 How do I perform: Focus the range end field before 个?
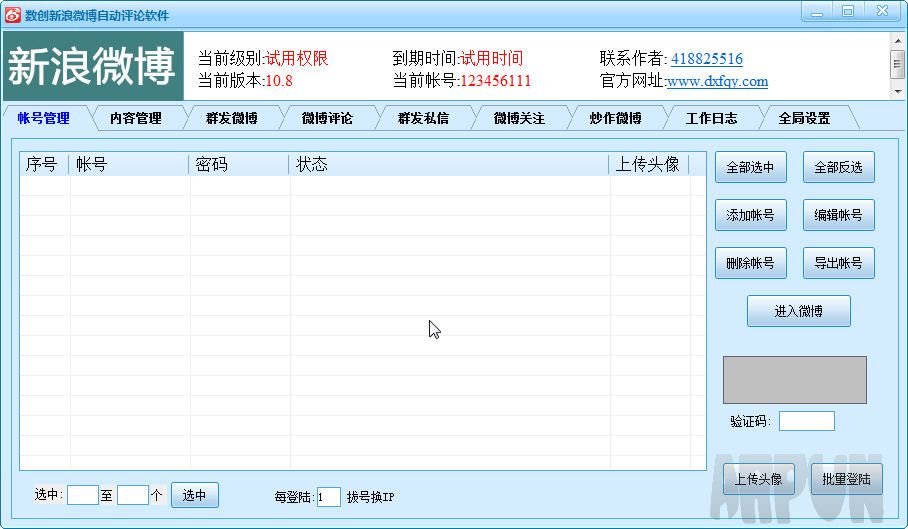click(133, 495)
